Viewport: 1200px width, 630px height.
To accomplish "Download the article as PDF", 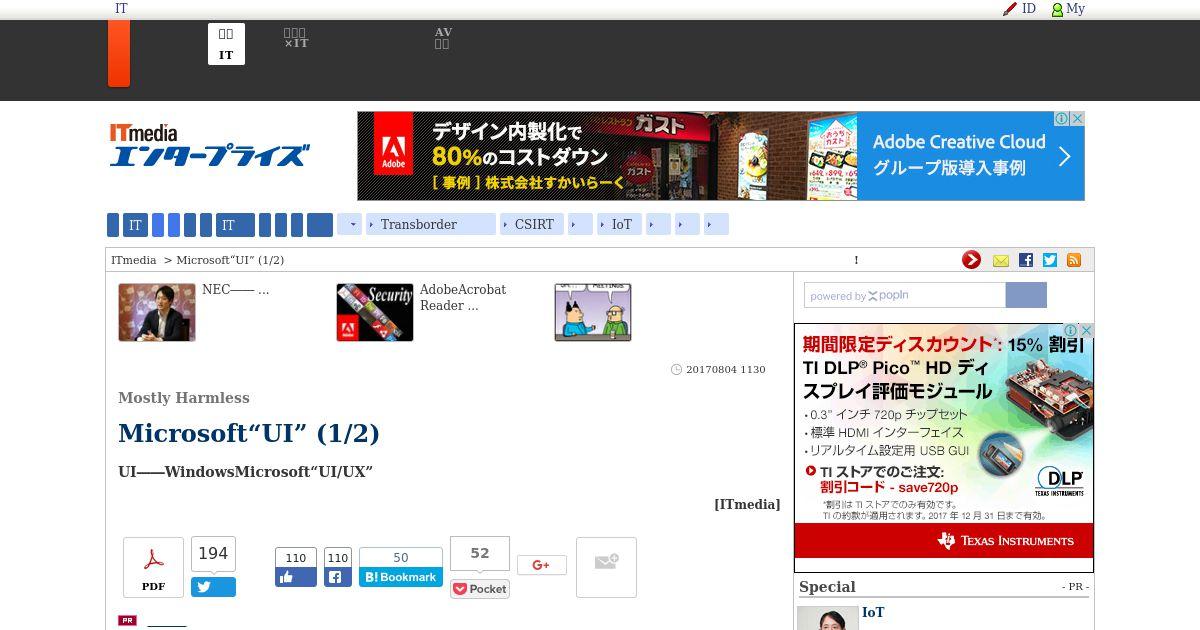I will click(x=153, y=567).
